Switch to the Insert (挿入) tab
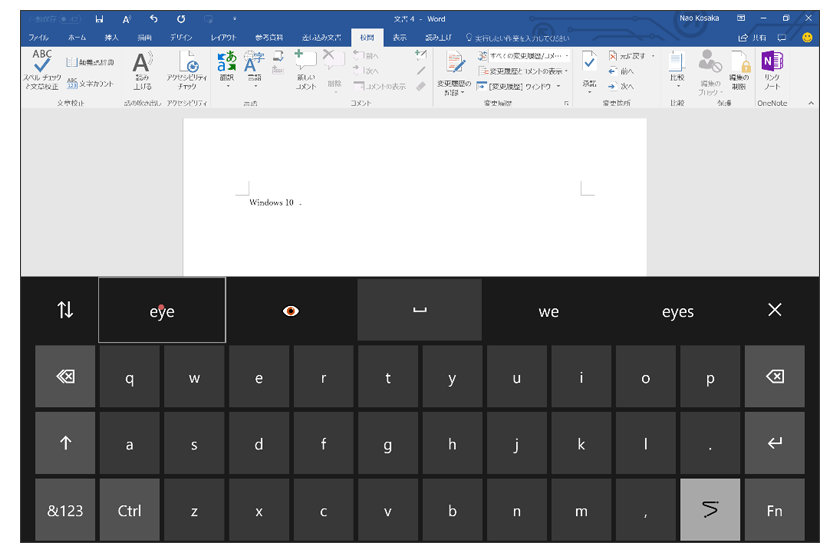Screen dimensions: 840x553 tap(111, 38)
